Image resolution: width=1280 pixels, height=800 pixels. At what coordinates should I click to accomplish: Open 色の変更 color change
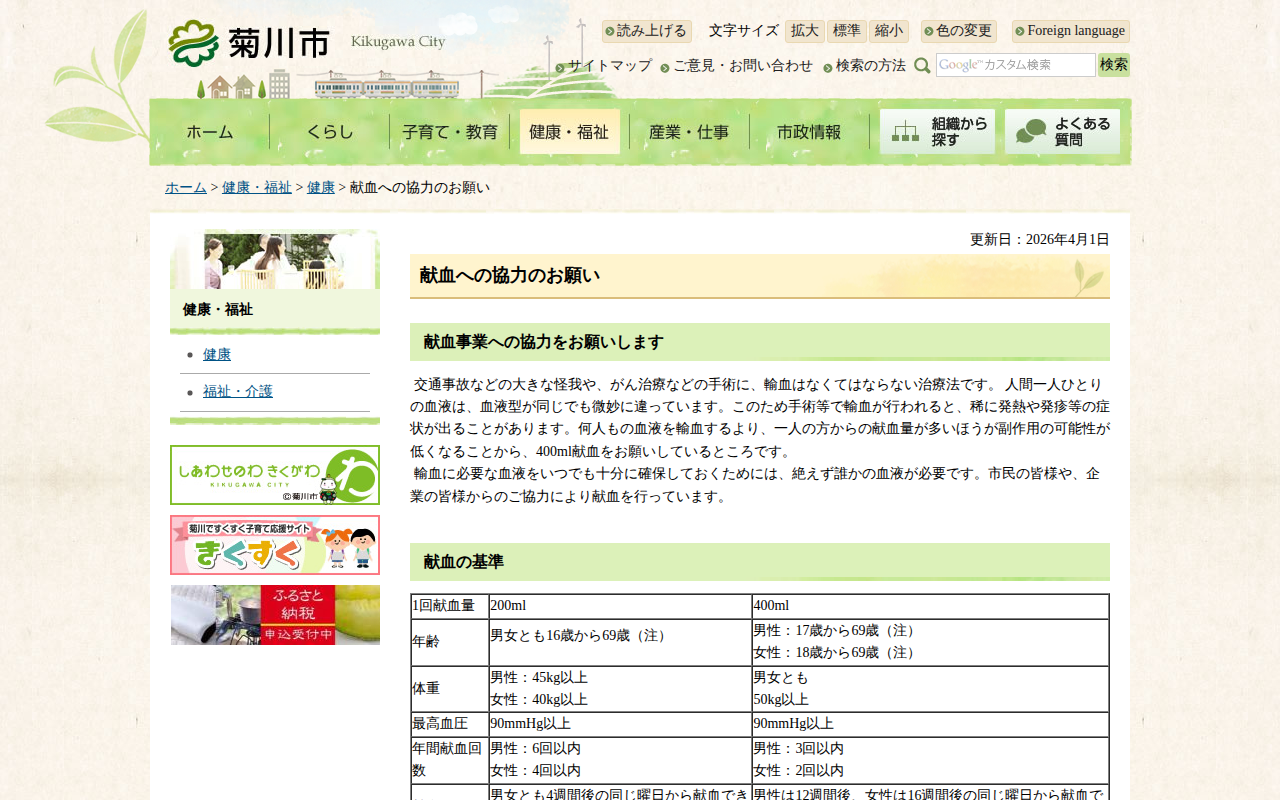958,31
